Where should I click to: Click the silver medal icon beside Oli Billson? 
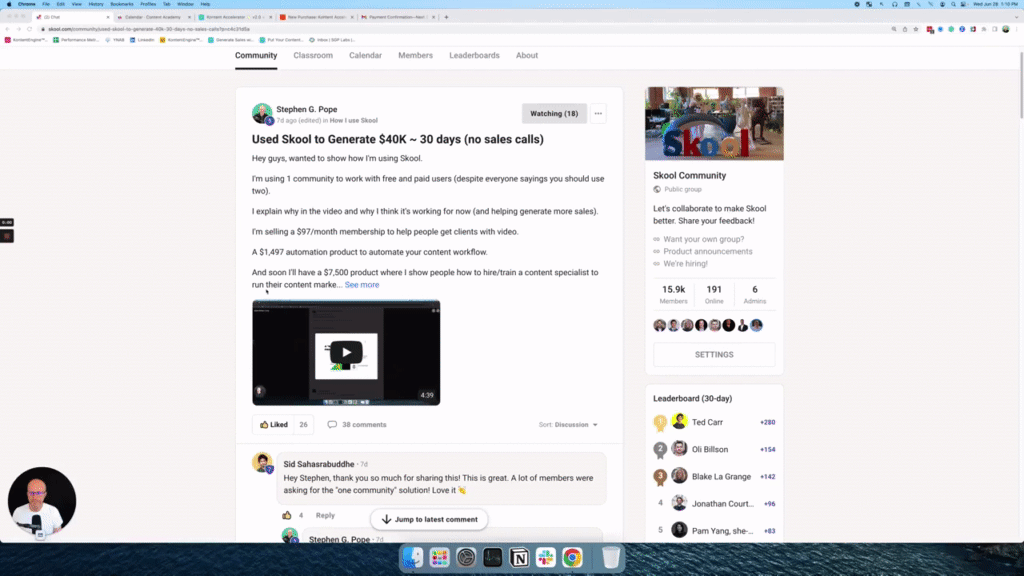click(658, 450)
